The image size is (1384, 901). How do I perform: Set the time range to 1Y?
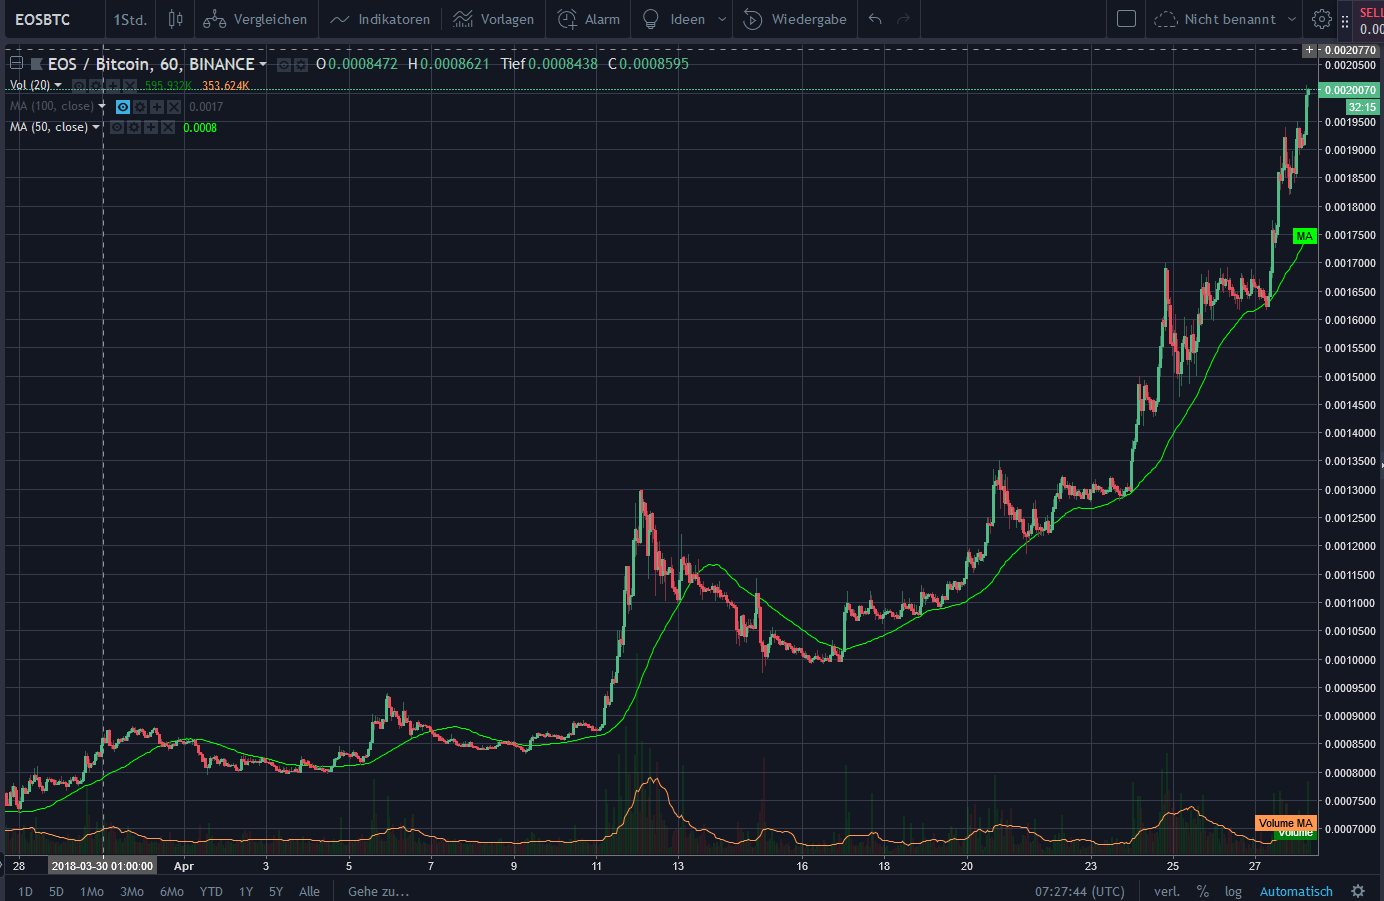pyautogui.click(x=246, y=891)
